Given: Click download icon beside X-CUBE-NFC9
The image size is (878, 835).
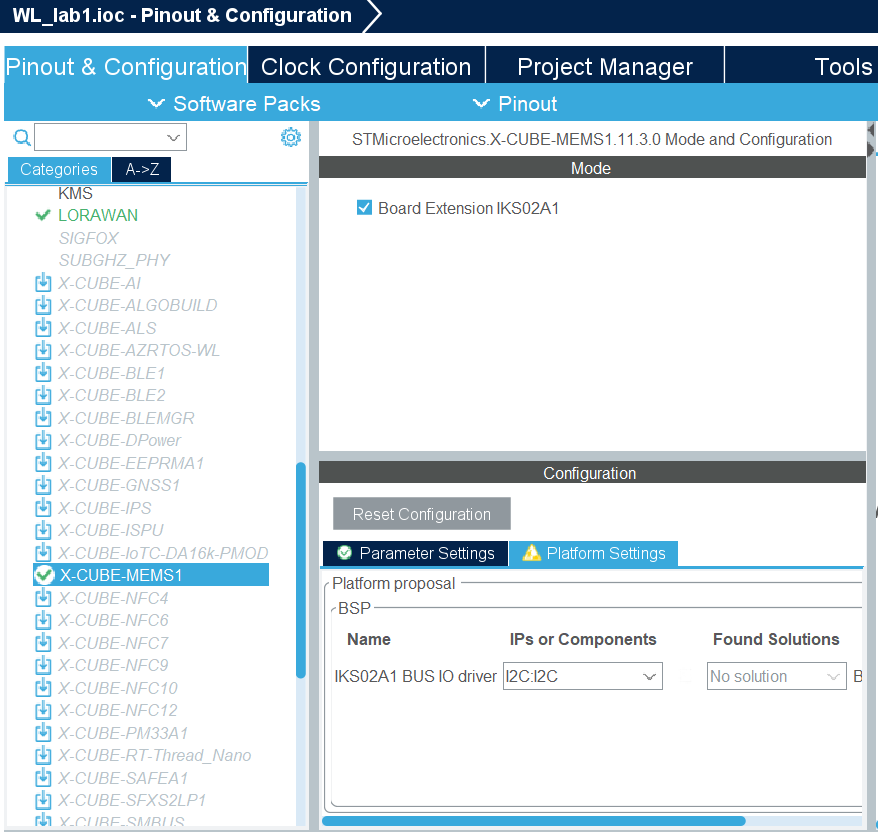Looking at the screenshot, I should coord(43,665).
